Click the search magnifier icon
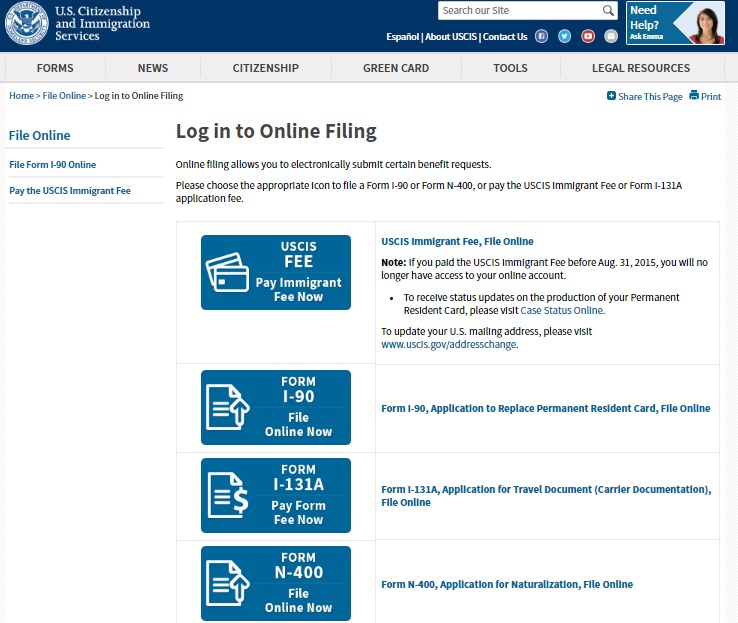Screen dimensions: 738x623 608,11
